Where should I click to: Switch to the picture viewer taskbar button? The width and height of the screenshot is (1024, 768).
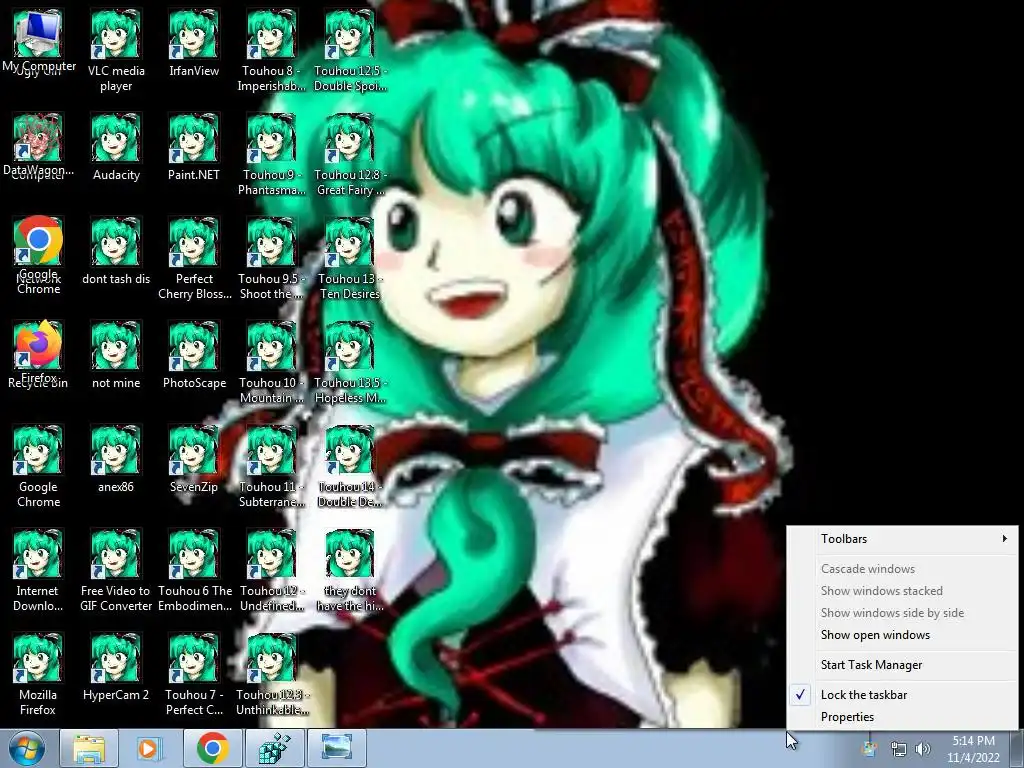coord(336,748)
